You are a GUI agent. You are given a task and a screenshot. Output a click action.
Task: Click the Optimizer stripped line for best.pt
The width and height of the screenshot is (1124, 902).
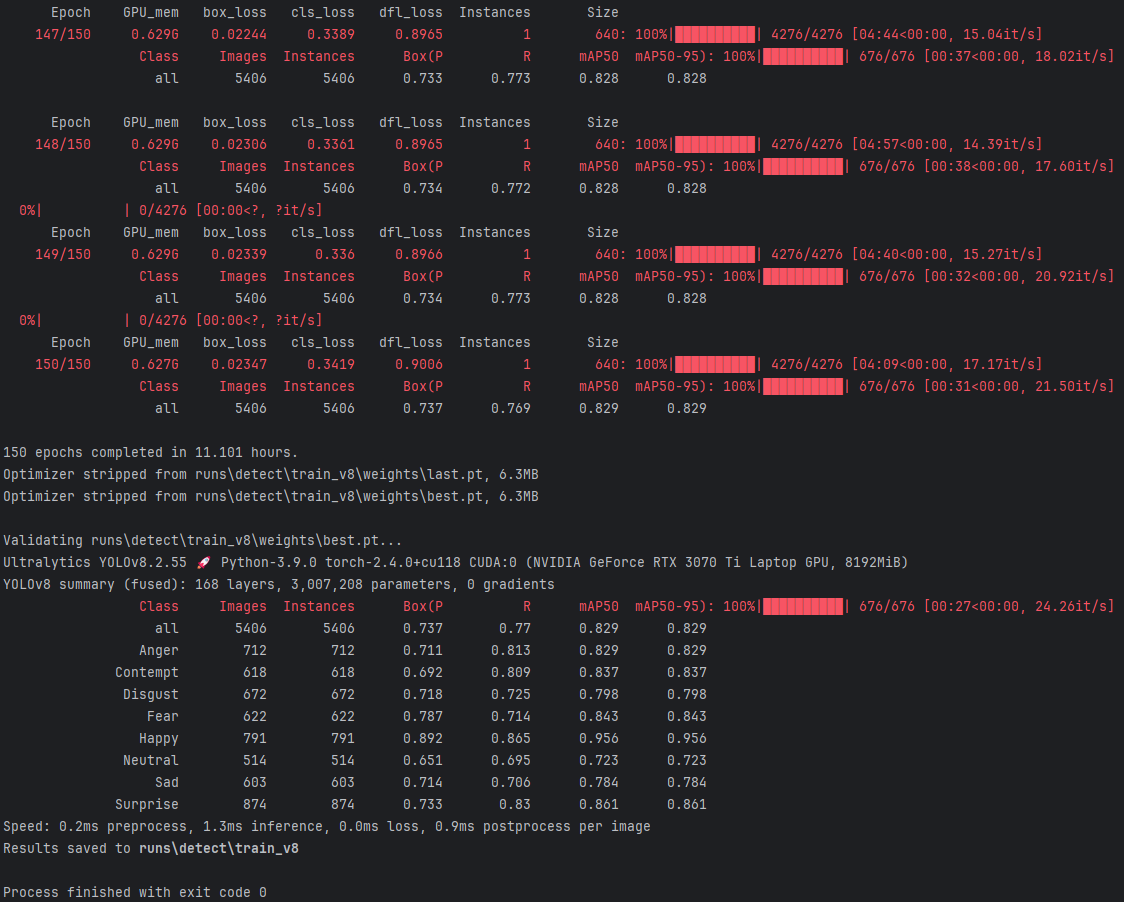tap(271, 497)
